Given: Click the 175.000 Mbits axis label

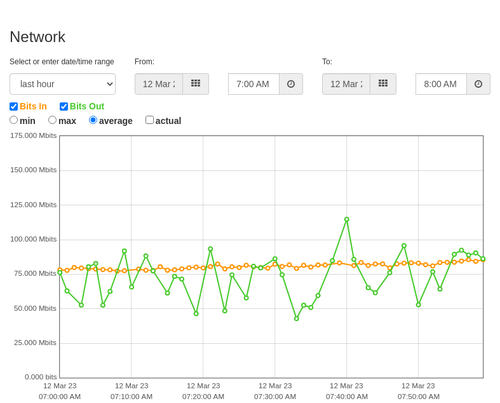Looking at the screenshot, I should point(33,136).
